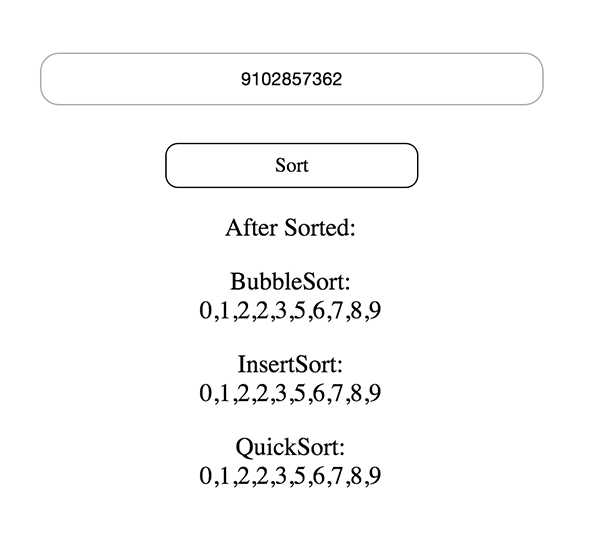The width and height of the screenshot is (600, 539).
Task: Click the leading 0 in BubbleSort's result
Action: tap(205, 310)
